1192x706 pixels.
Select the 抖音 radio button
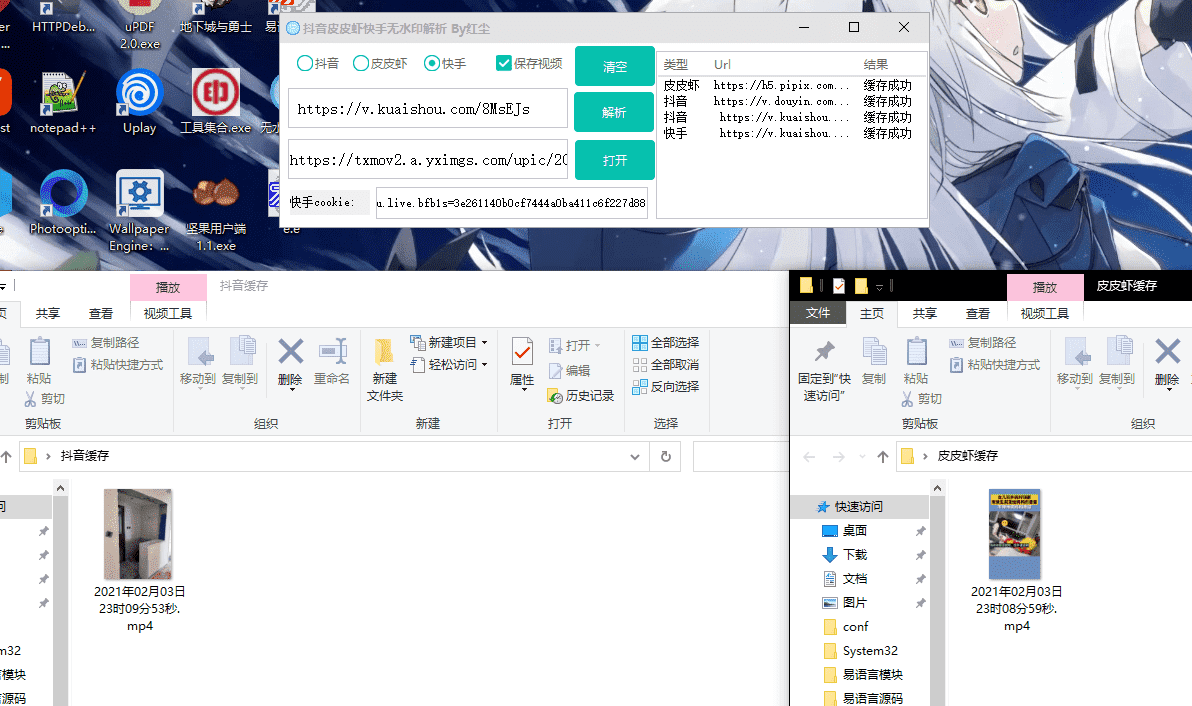(x=305, y=63)
